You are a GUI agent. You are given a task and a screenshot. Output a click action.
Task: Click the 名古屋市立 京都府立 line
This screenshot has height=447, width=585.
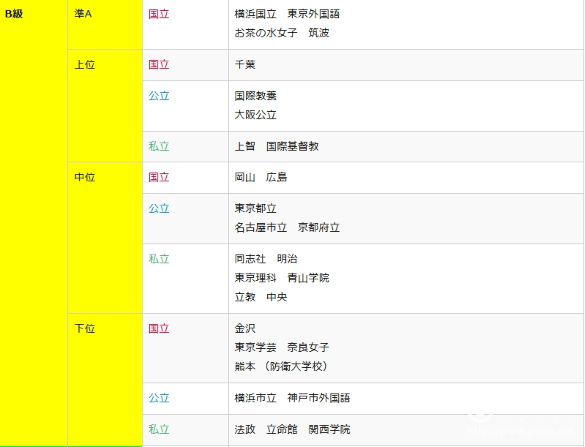point(287,227)
